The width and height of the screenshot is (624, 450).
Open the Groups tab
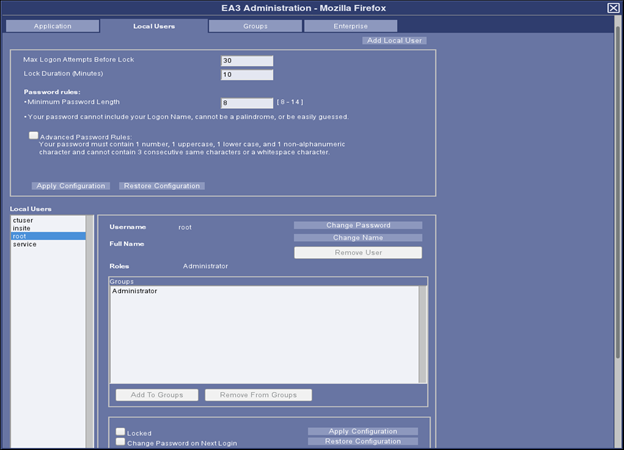(x=255, y=26)
